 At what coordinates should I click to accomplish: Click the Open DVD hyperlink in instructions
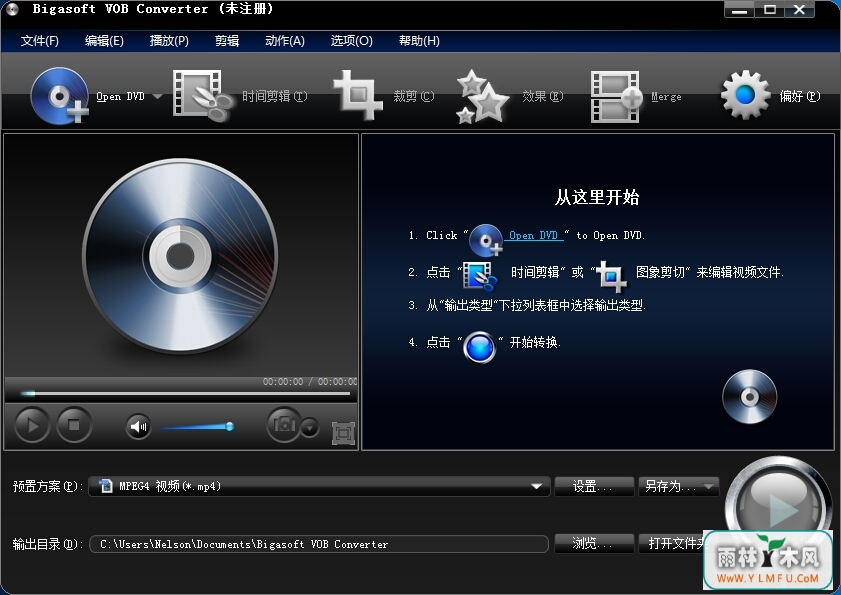coord(534,236)
